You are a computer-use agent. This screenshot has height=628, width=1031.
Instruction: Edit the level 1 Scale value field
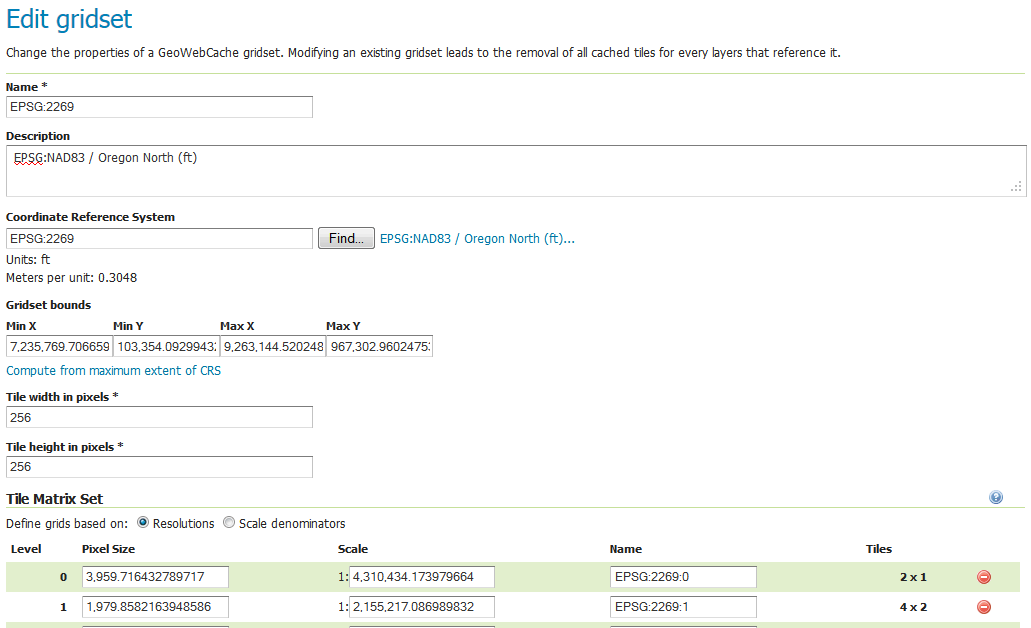point(421,607)
